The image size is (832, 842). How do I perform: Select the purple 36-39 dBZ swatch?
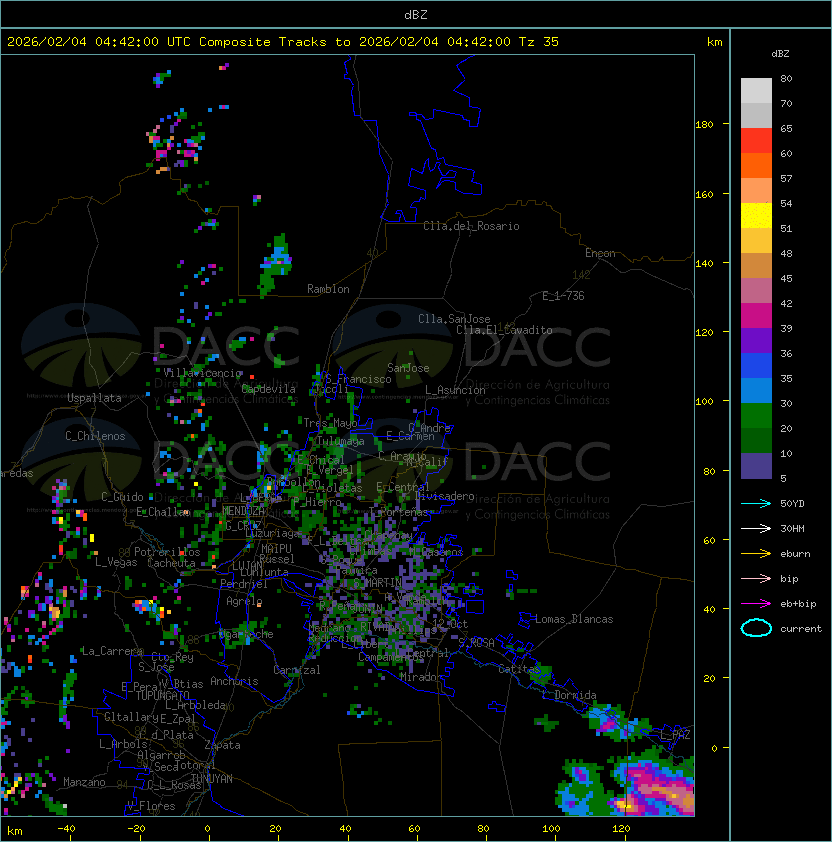756,340
